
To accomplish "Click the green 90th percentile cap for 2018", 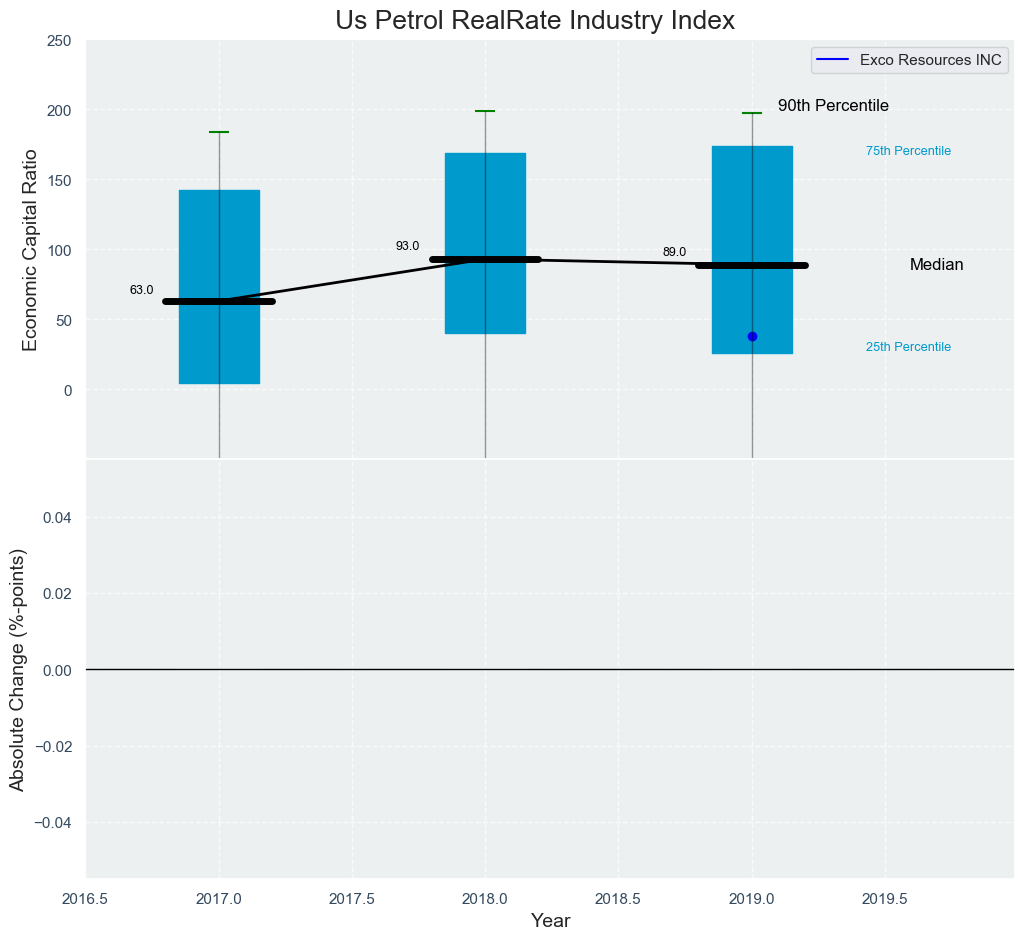I will (486, 111).
